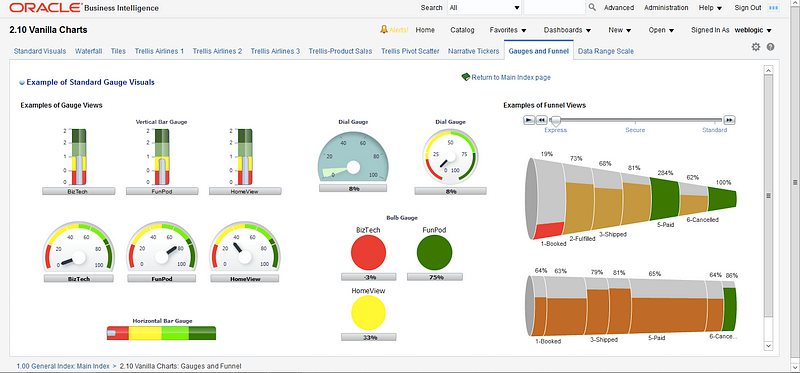Image resolution: width=800 pixels, height=373 pixels.
Task: Click the green 6-Cance... segment in lower funnel
Action: click(x=730, y=309)
